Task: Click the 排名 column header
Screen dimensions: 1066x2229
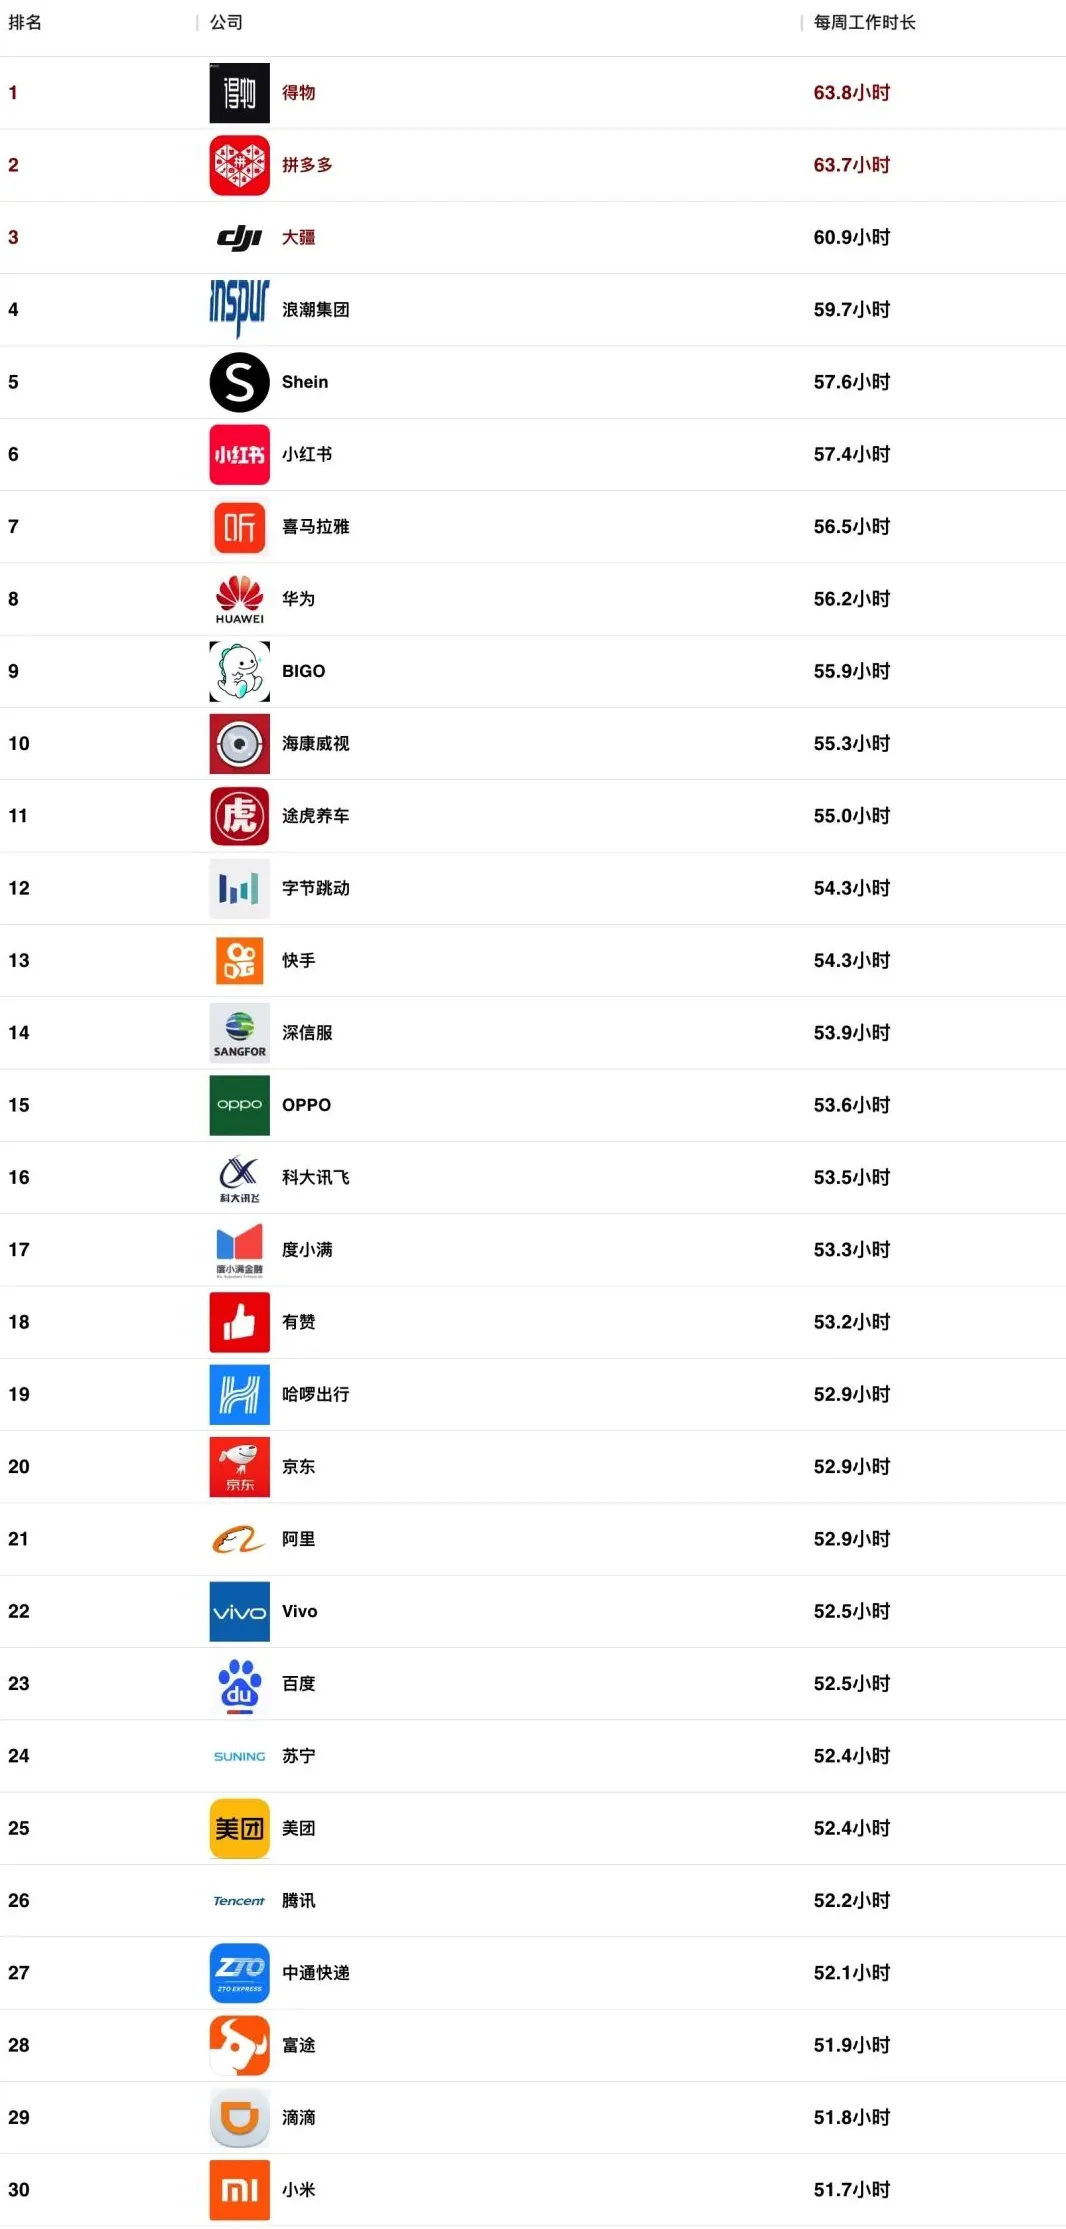Action: (25, 22)
